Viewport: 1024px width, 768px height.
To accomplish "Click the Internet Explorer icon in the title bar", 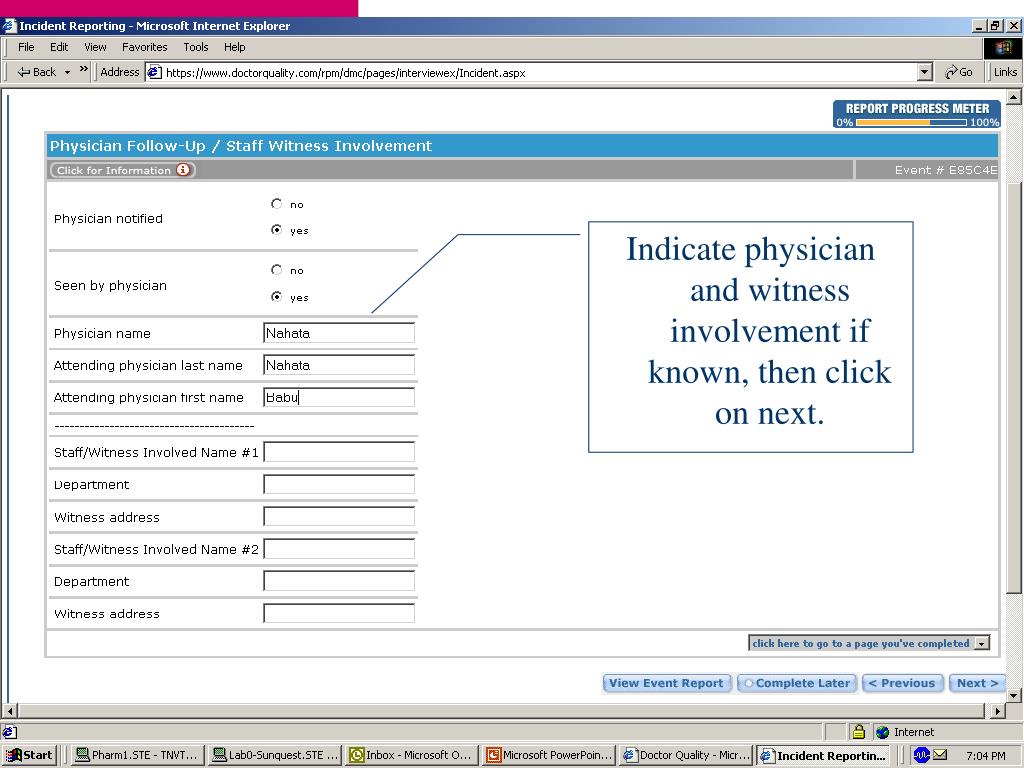I will (8, 25).
